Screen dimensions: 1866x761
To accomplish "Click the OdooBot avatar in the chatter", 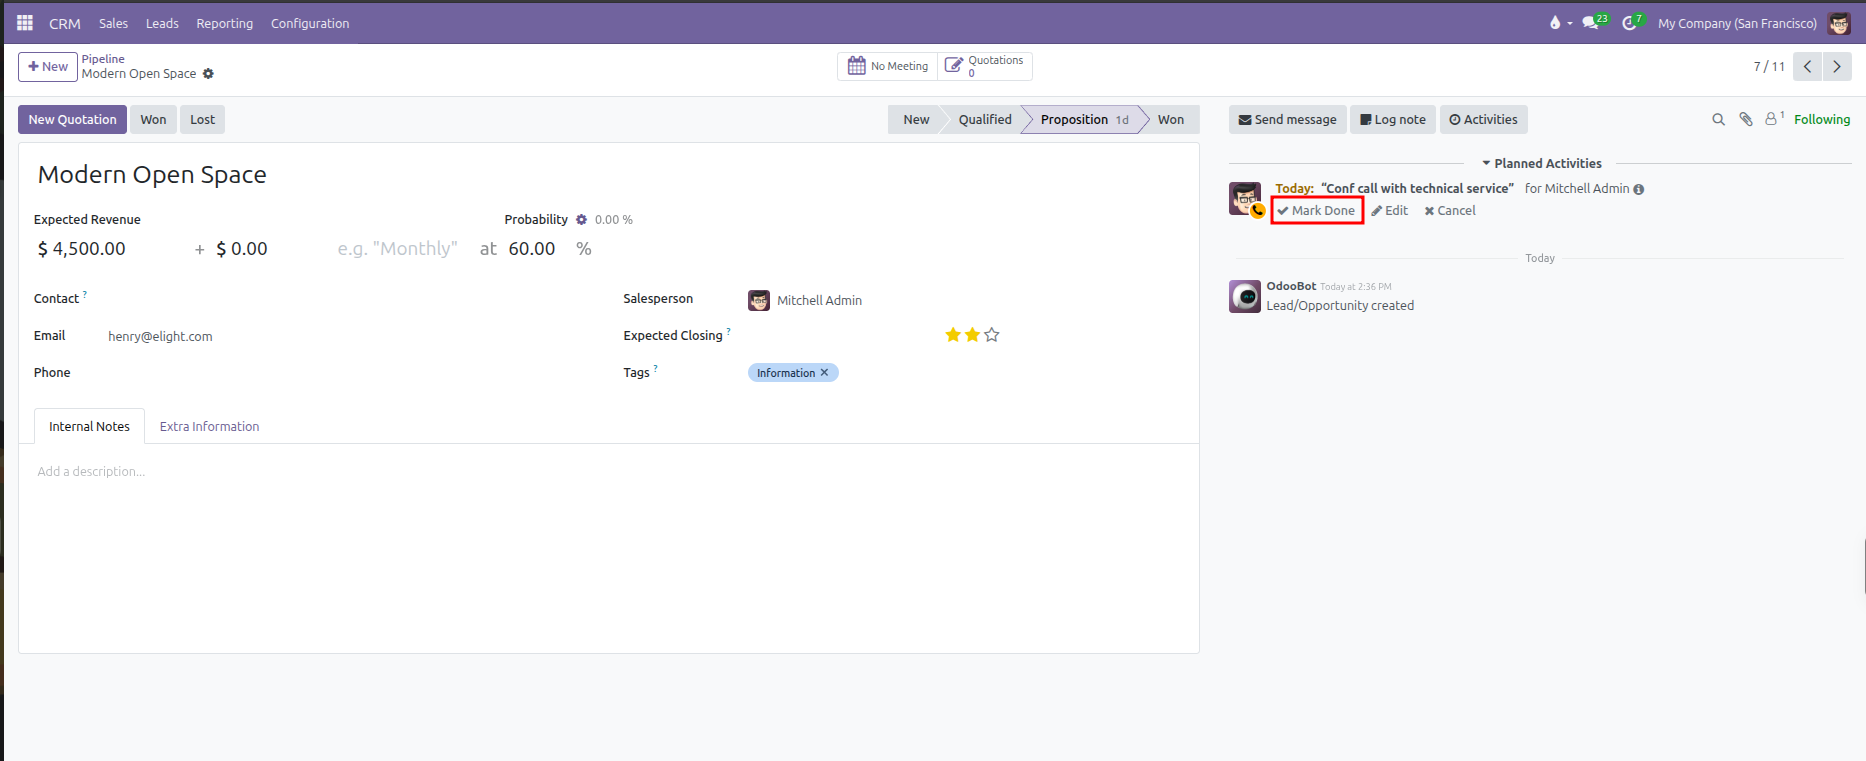I will point(1245,297).
